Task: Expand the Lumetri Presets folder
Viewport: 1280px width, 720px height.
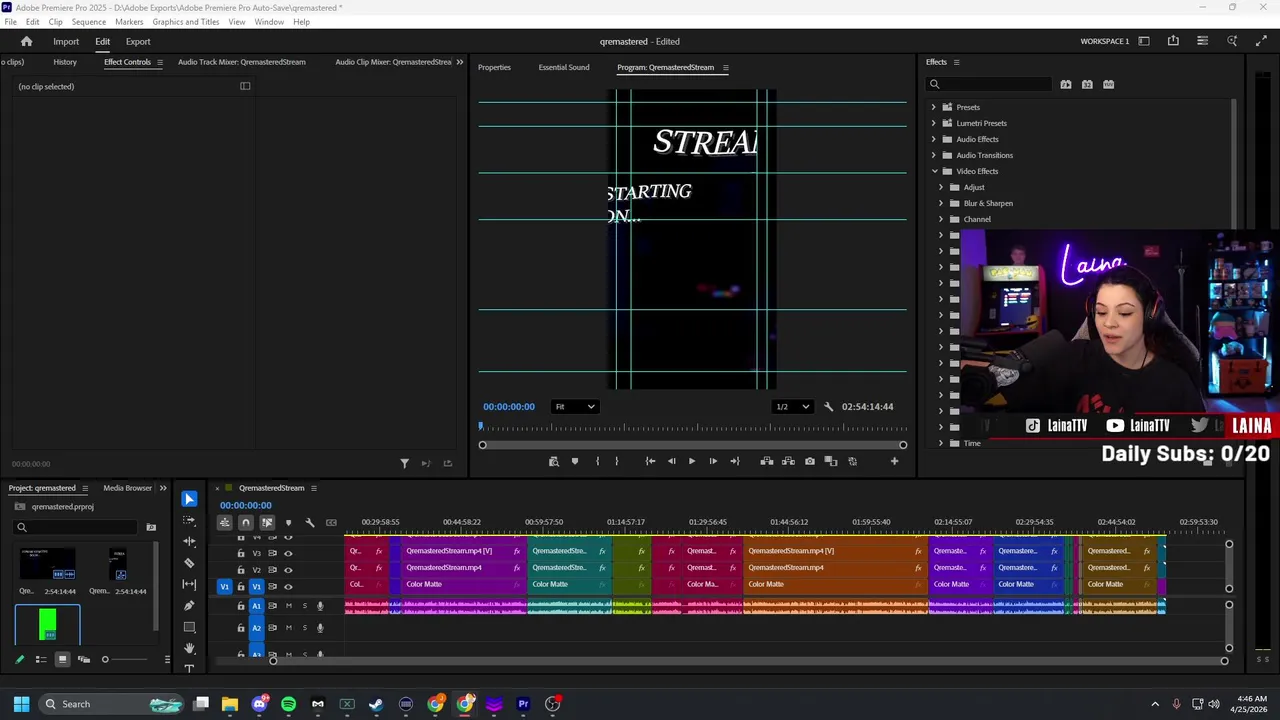Action: point(934,123)
